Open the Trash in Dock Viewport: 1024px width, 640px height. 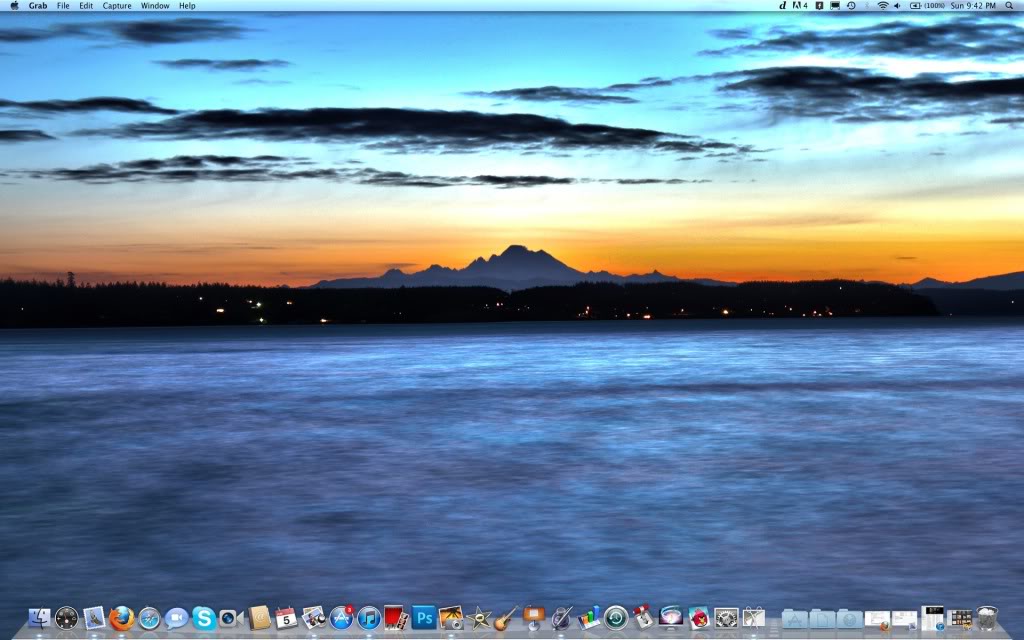[x=987, y=617]
